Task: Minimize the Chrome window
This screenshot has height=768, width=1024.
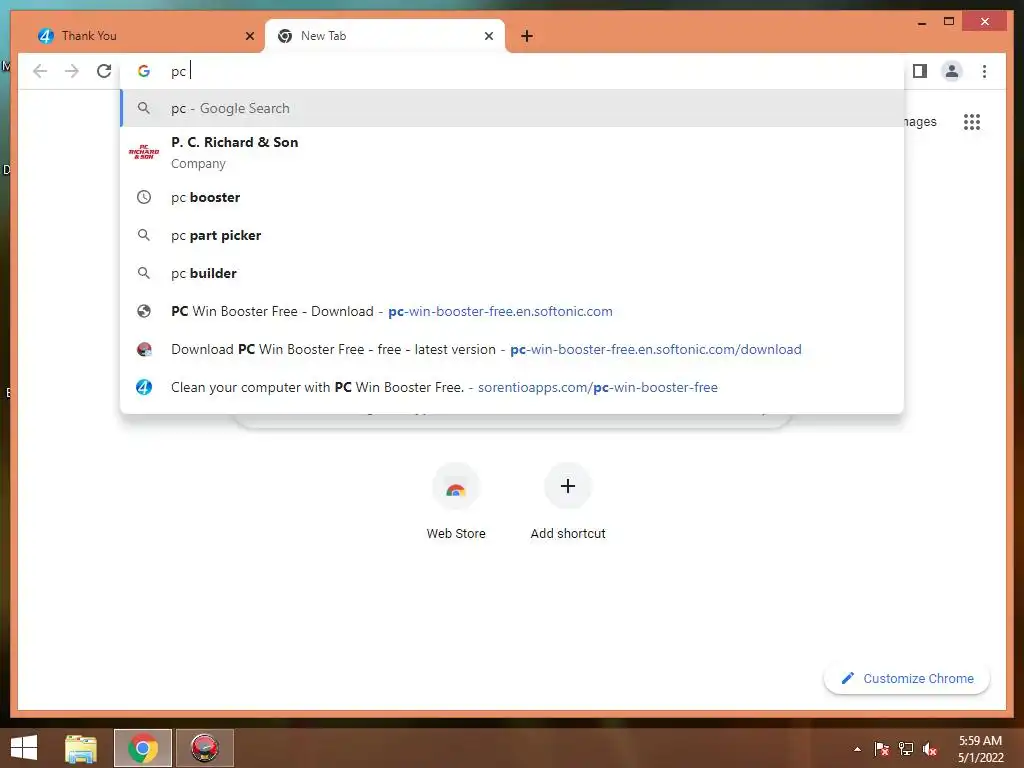Action: [x=921, y=22]
